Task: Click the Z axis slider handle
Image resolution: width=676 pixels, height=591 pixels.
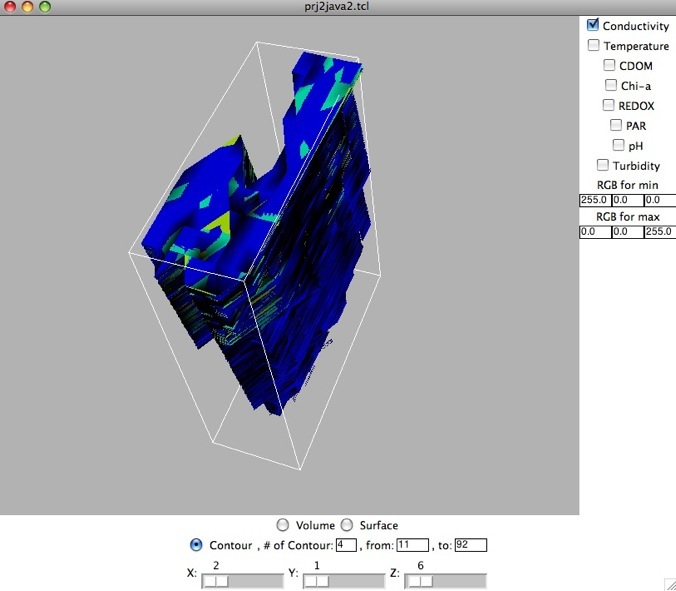Action: tap(420, 582)
